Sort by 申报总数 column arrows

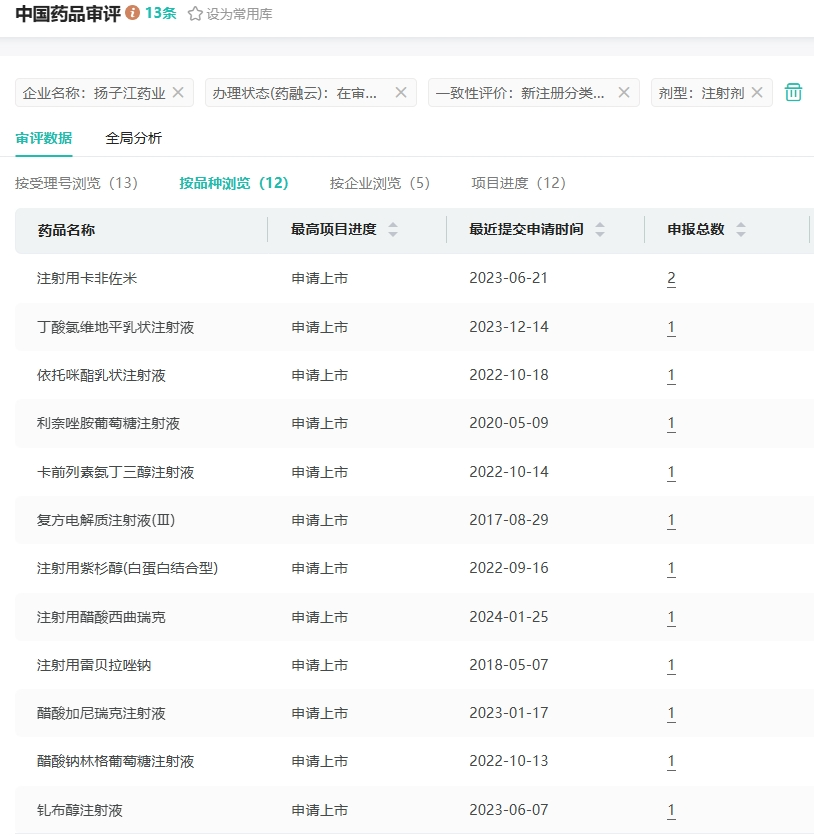click(x=741, y=230)
